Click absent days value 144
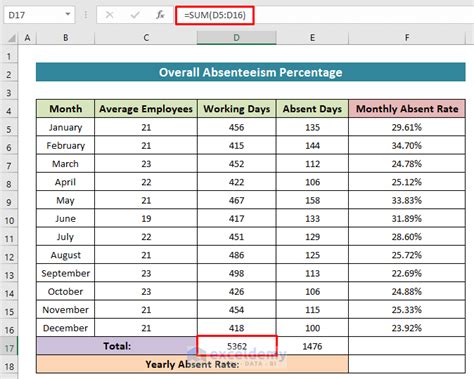The image size is (474, 379). 312,145
